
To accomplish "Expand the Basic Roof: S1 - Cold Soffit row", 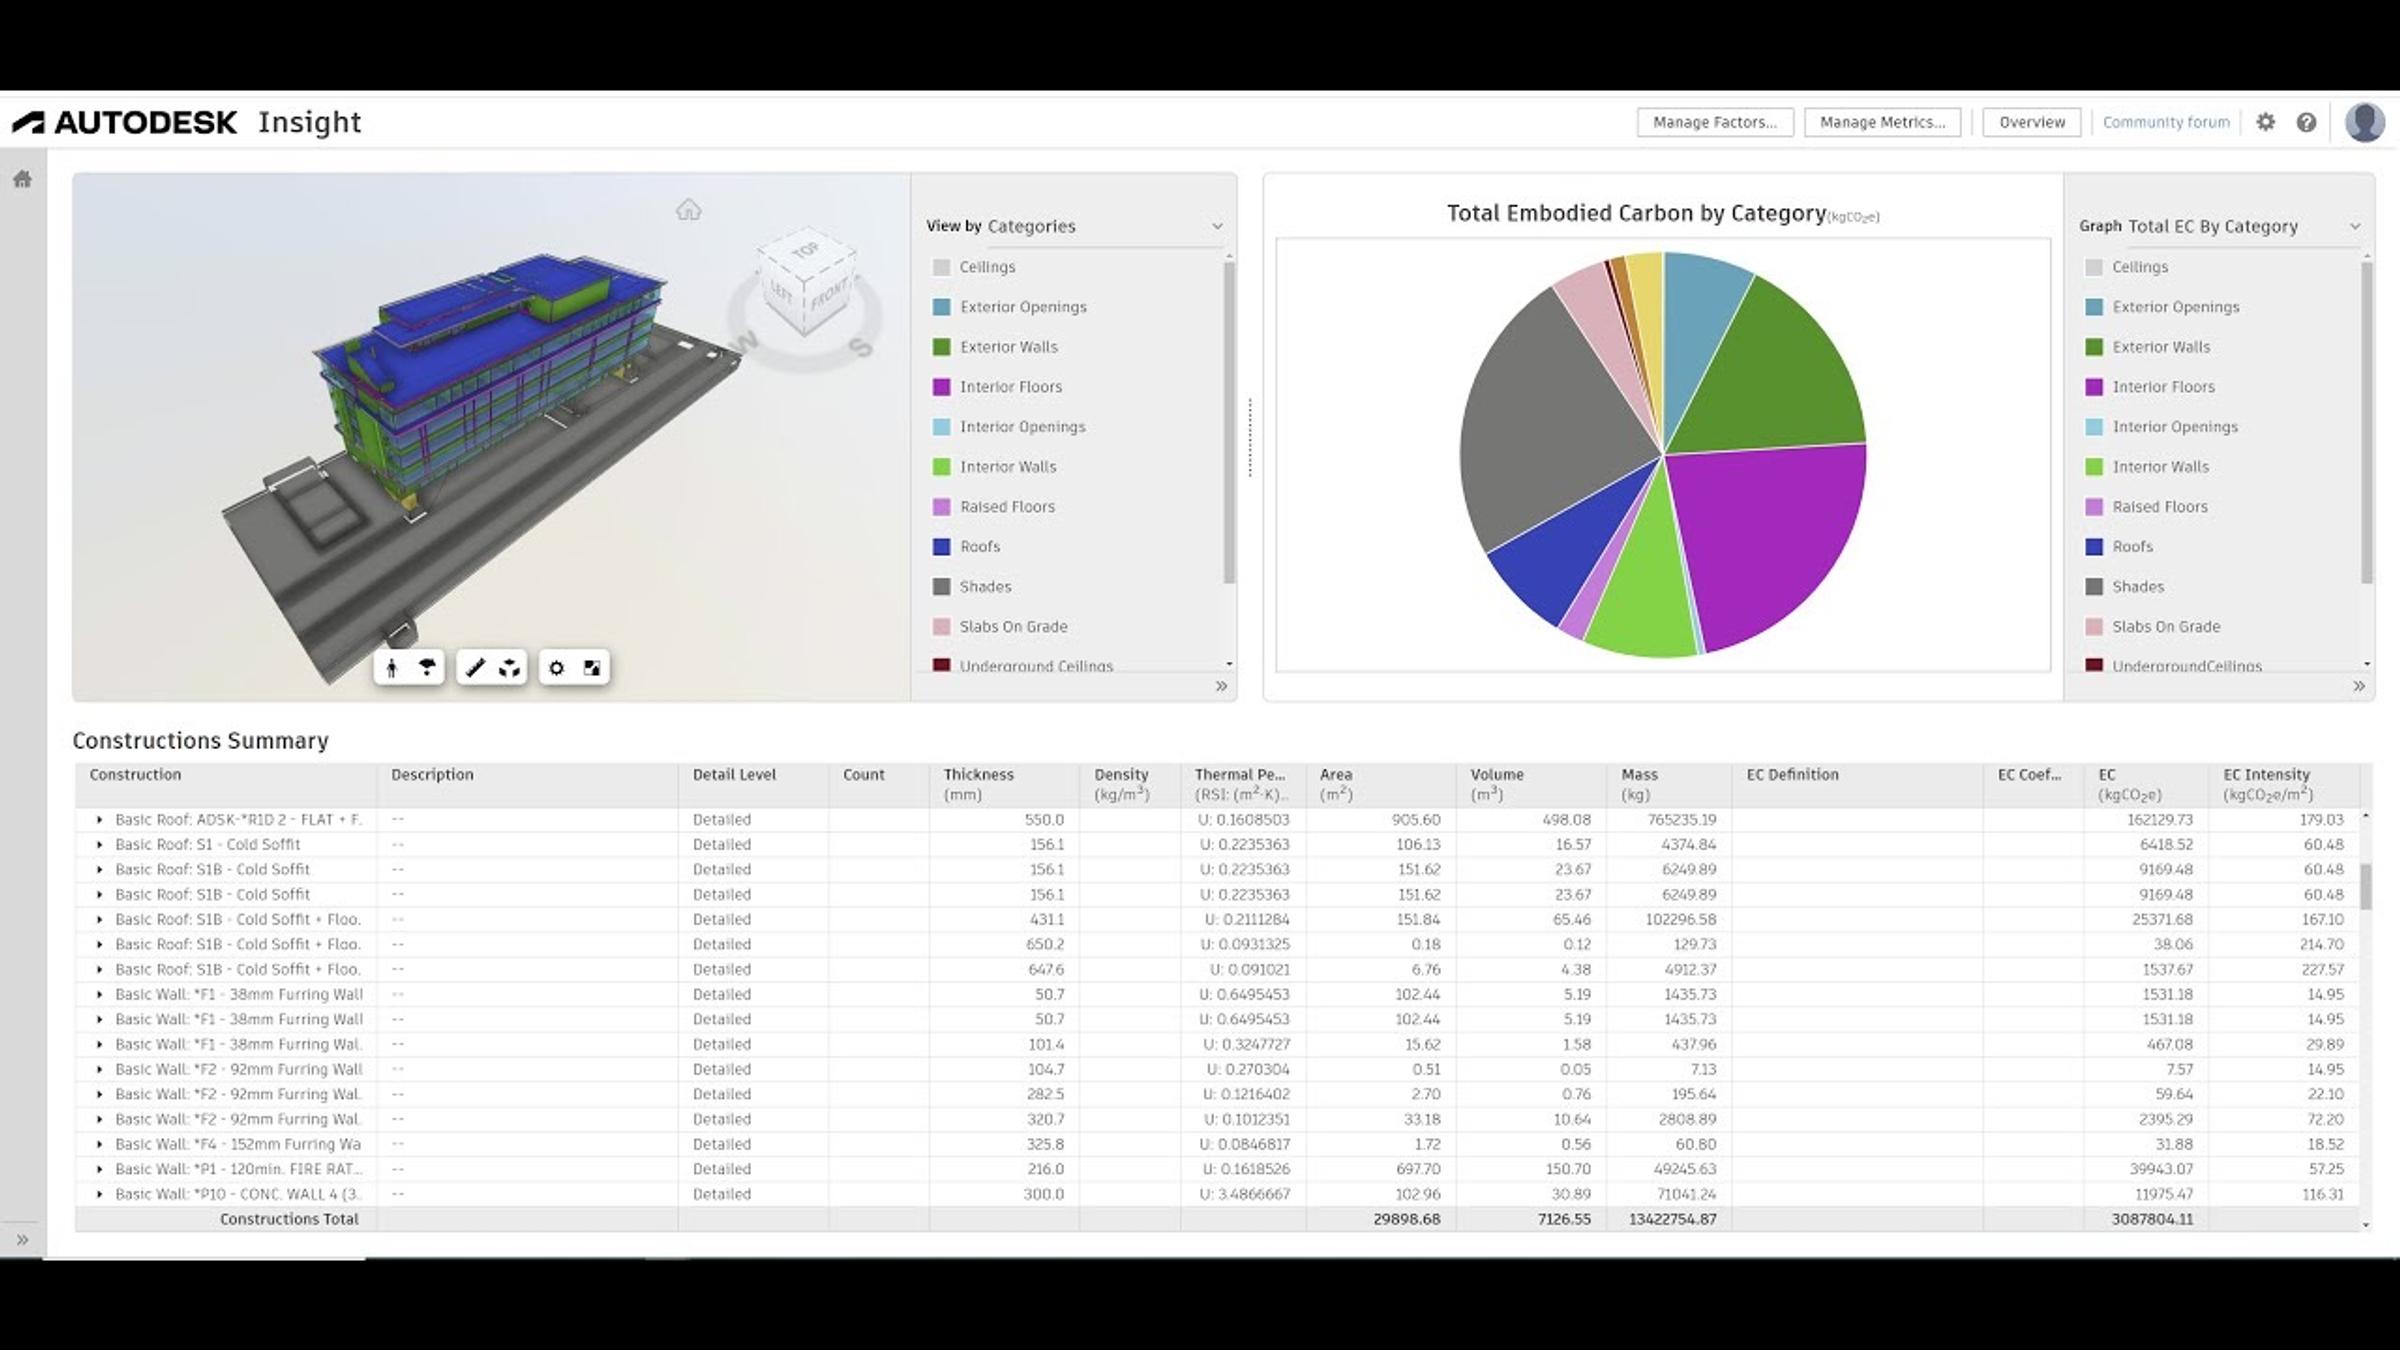I will click(x=99, y=845).
